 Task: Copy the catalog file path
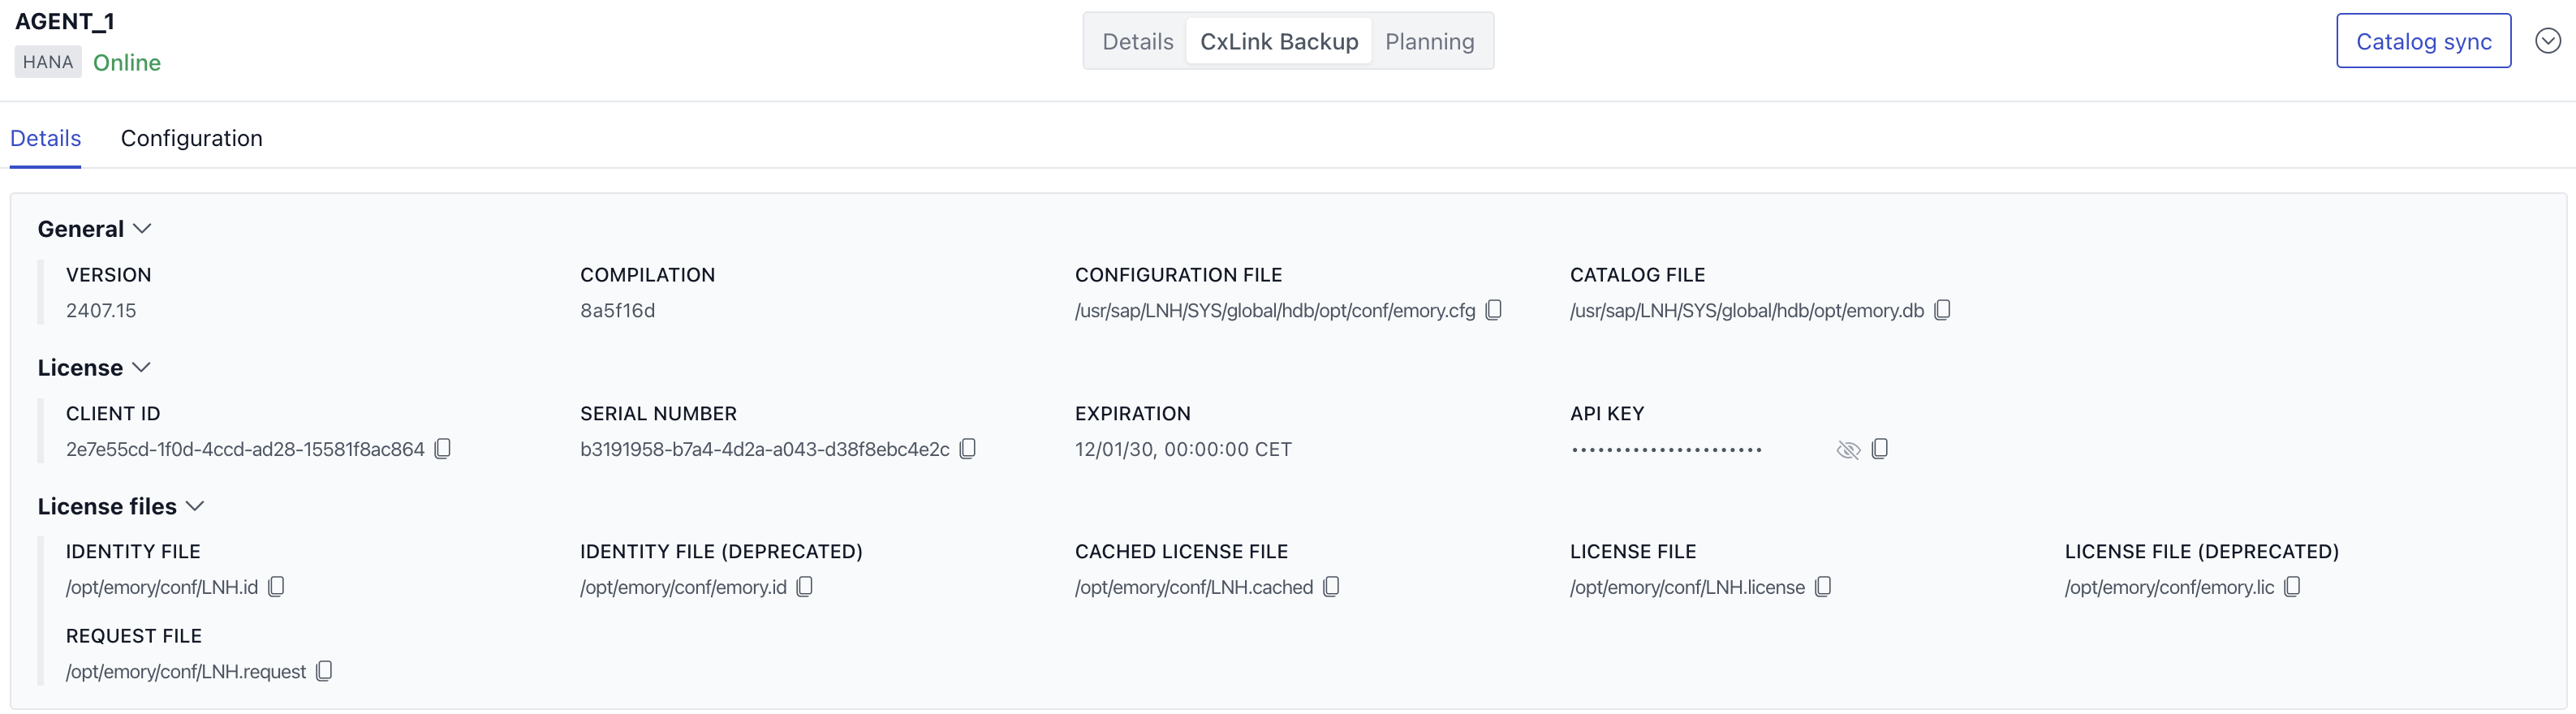point(1942,310)
